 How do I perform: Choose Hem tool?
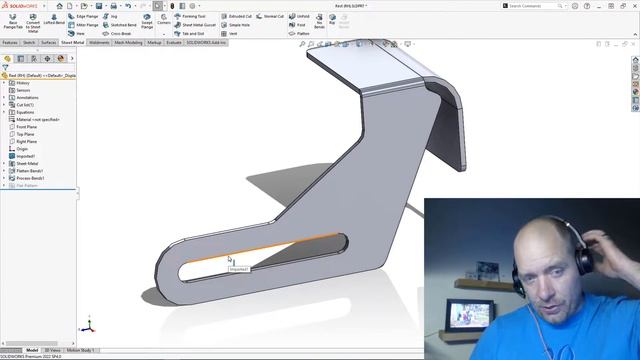pyautogui.click(x=76, y=33)
